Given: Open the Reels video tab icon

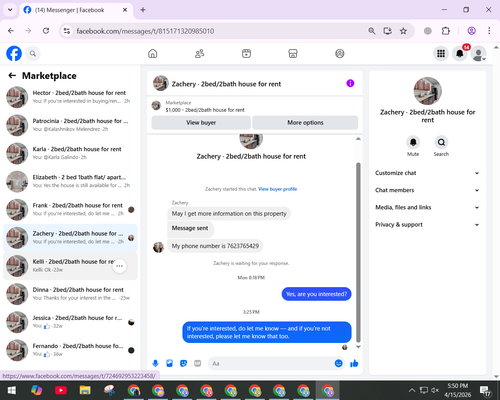Looking at the screenshot, I should 246,53.
